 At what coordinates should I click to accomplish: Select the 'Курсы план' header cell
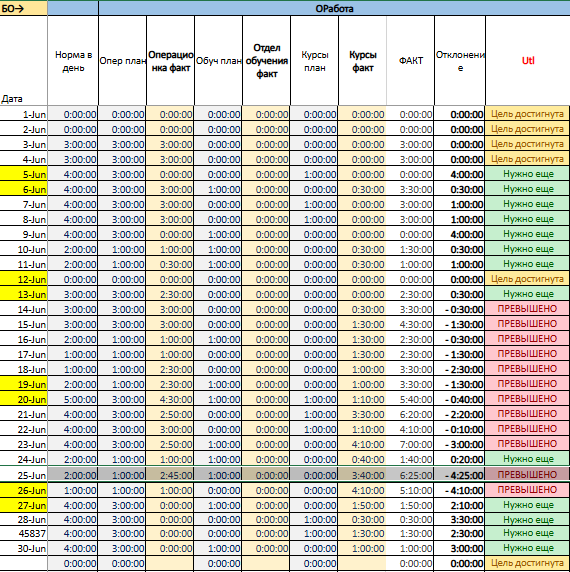coord(314,61)
